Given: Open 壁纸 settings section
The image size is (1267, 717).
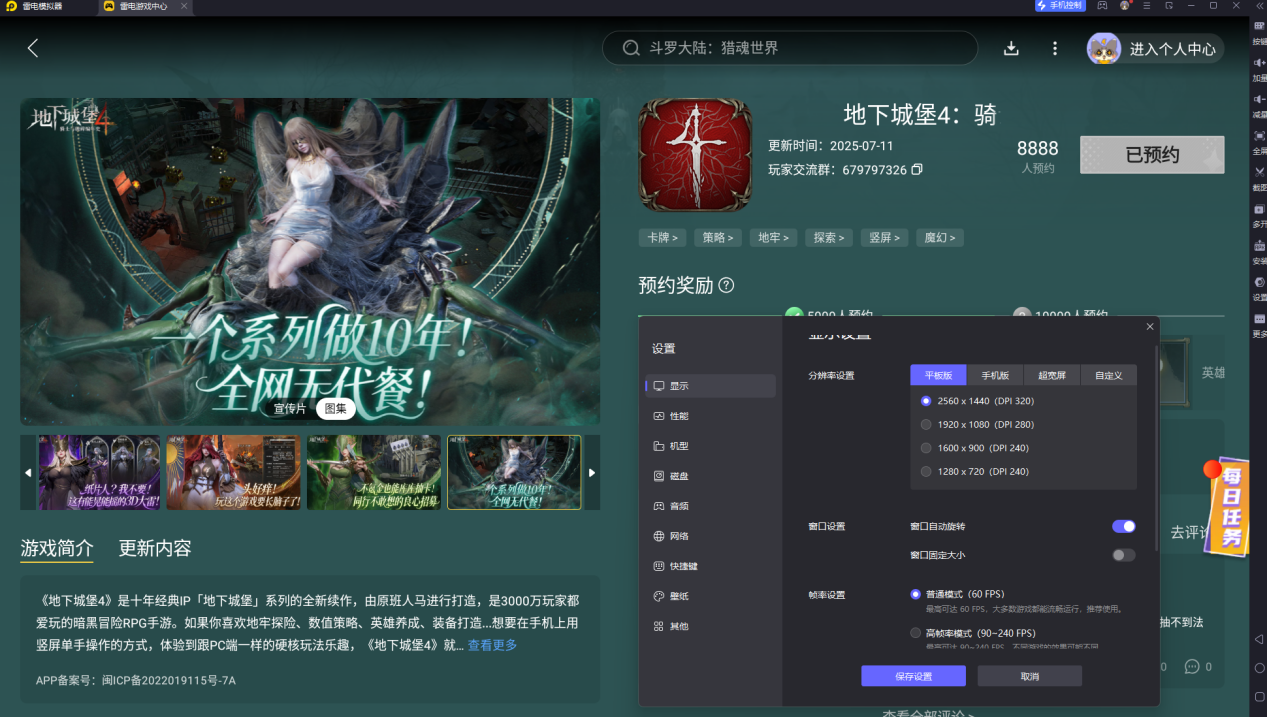Looking at the screenshot, I should tap(711, 596).
